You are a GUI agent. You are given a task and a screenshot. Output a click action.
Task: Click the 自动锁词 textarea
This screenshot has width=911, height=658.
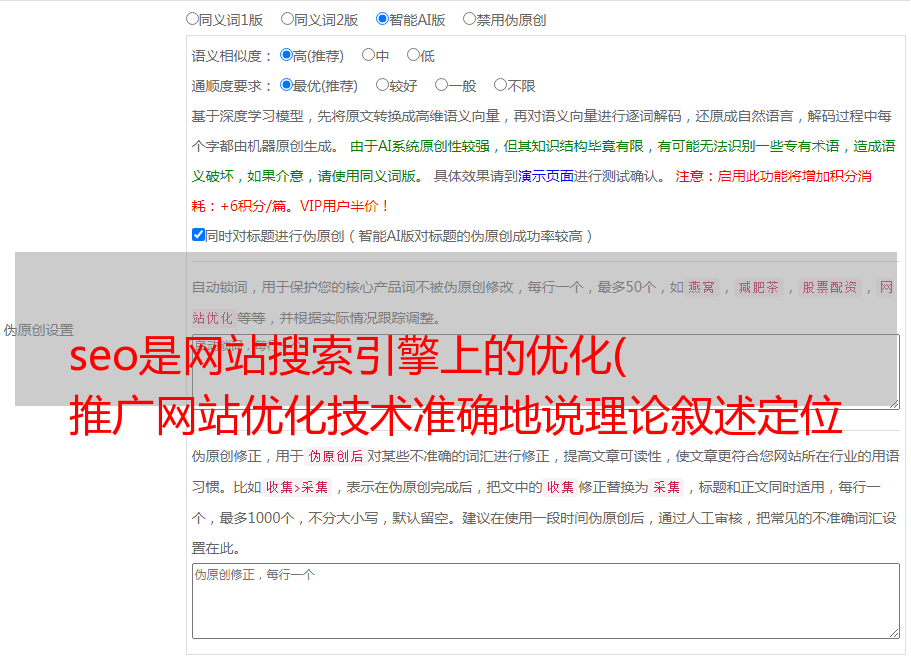(546, 372)
